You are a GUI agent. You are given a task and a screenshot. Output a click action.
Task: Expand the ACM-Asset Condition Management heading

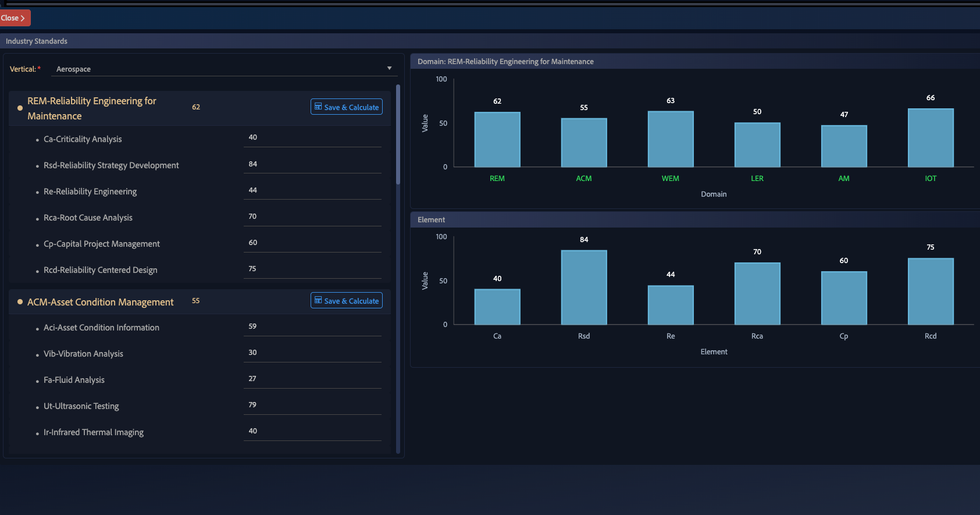click(x=100, y=302)
